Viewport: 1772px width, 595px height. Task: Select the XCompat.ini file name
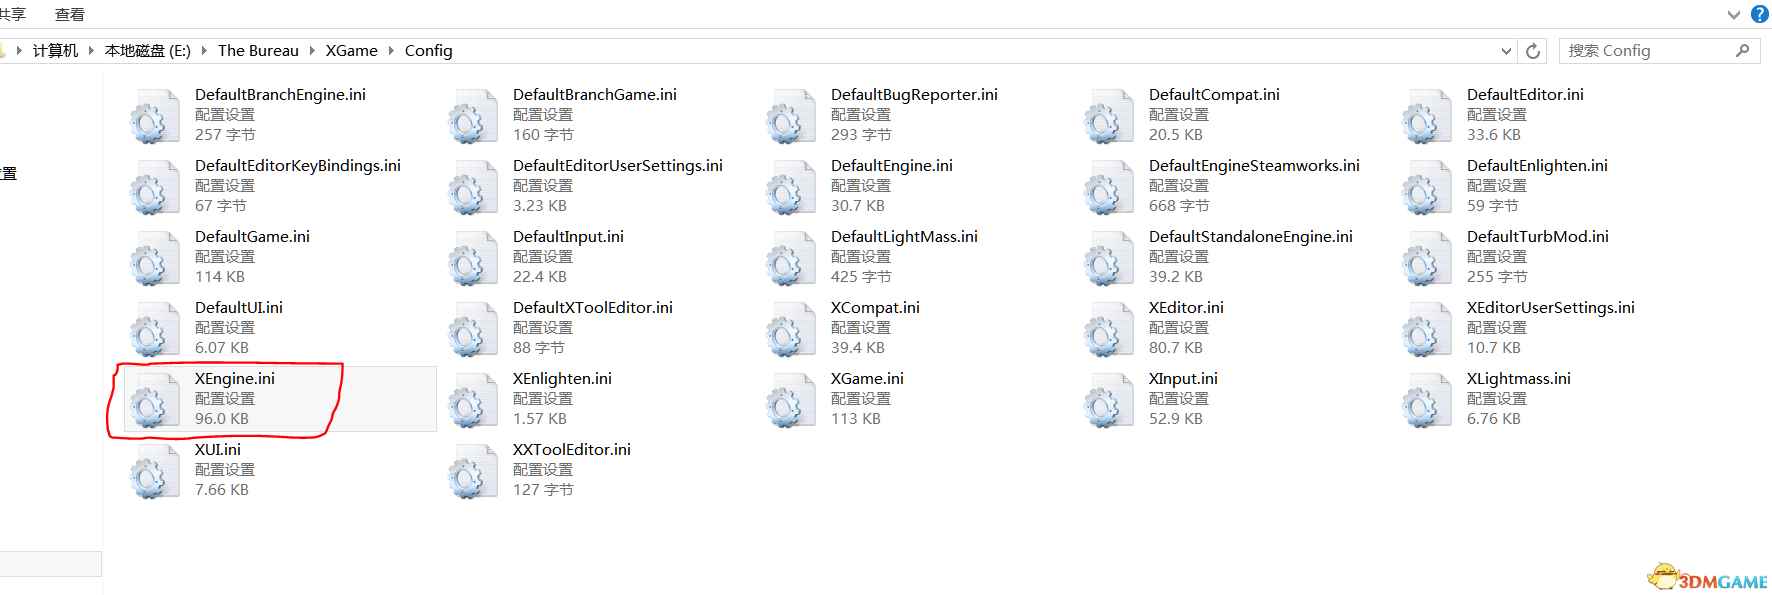(x=875, y=307)
